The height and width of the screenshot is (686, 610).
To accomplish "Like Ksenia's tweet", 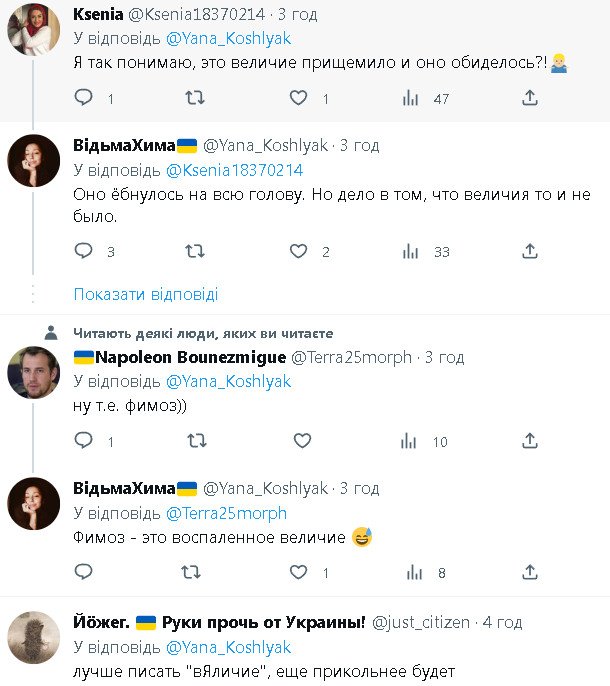I will point(298,98).
